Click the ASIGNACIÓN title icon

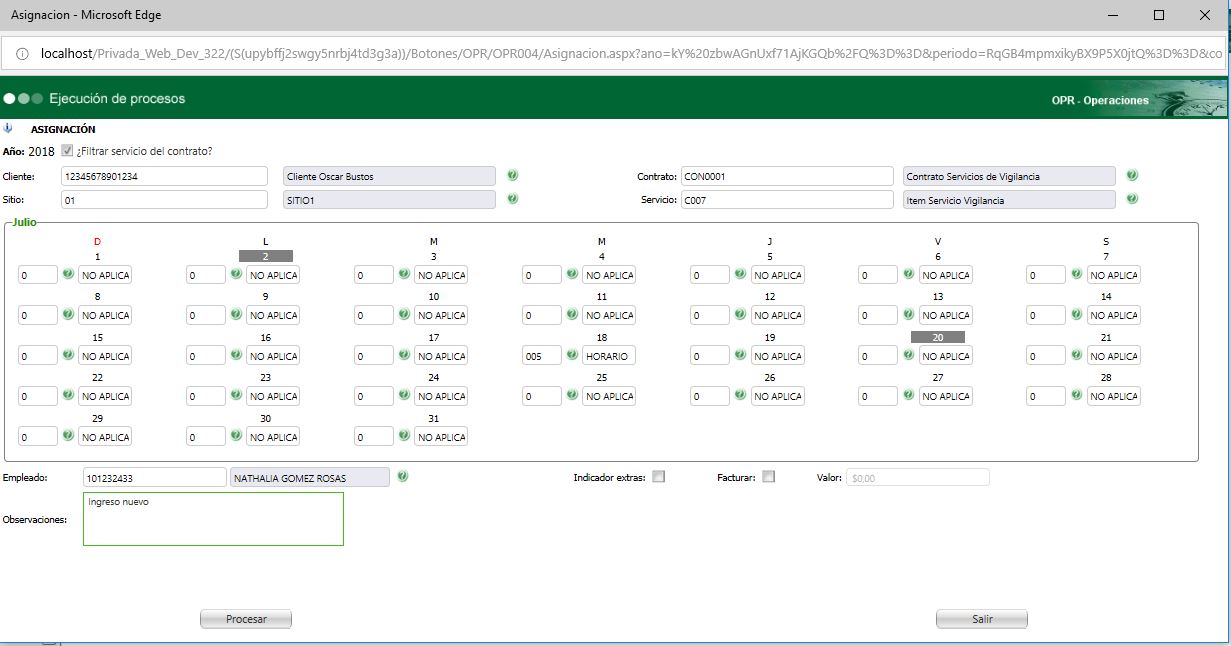tap(9, 128)
